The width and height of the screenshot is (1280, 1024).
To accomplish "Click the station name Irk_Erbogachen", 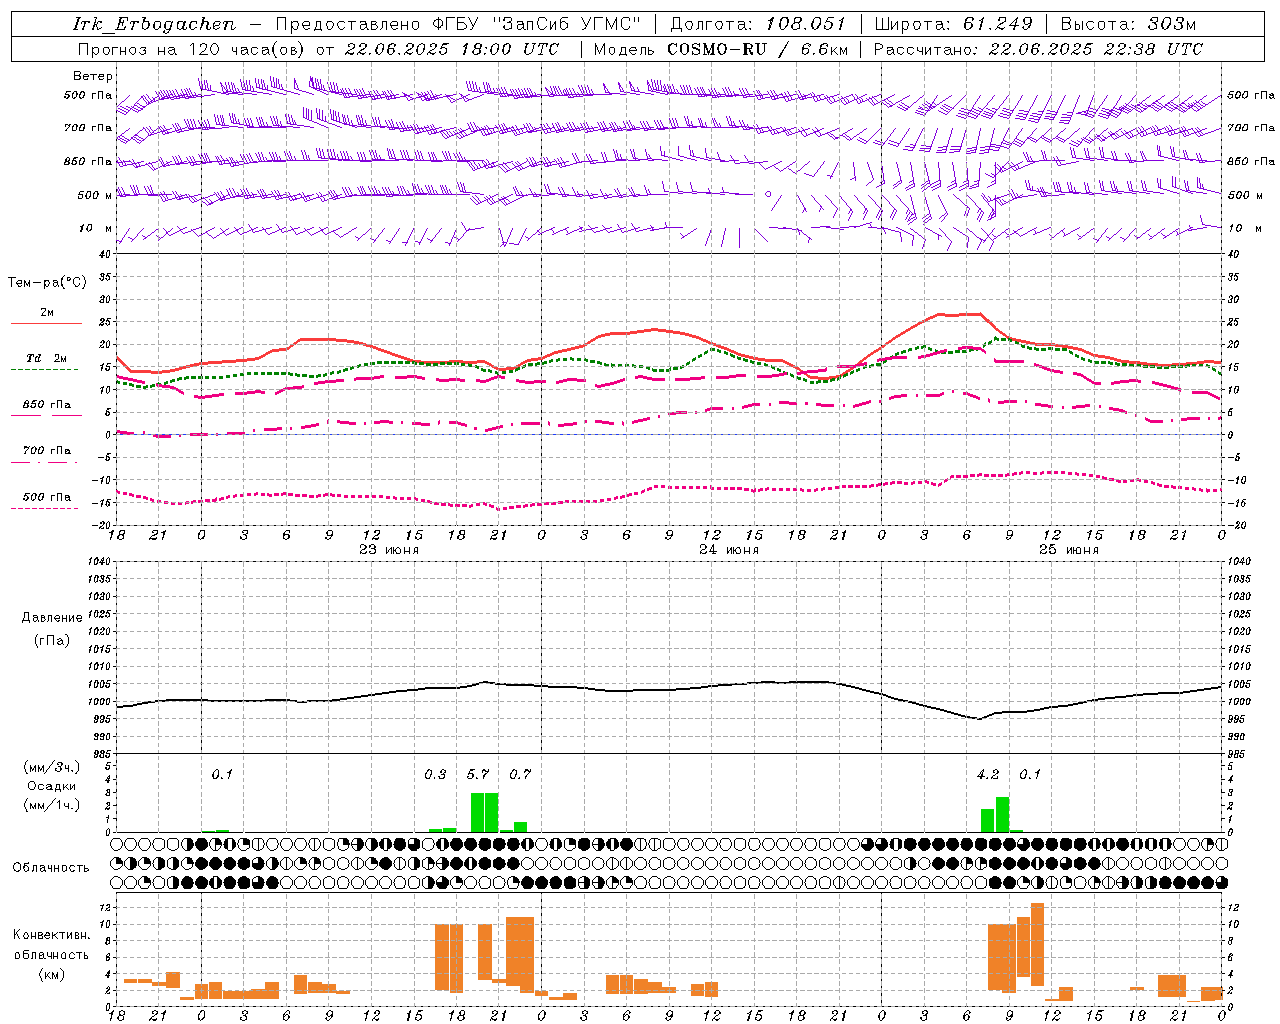I will [x=155, y=24].
